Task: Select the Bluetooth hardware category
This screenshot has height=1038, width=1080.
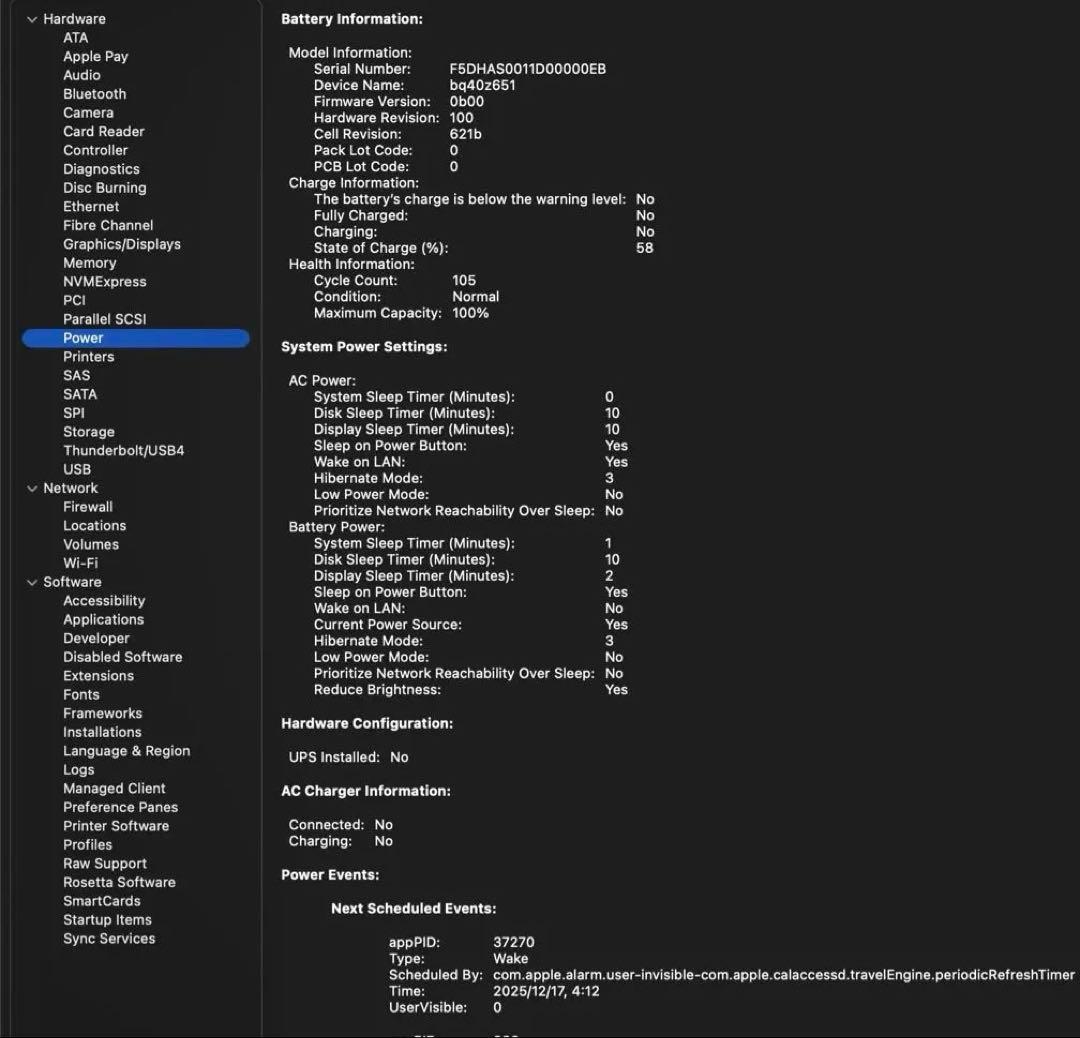Action: (x=95, y=93)
